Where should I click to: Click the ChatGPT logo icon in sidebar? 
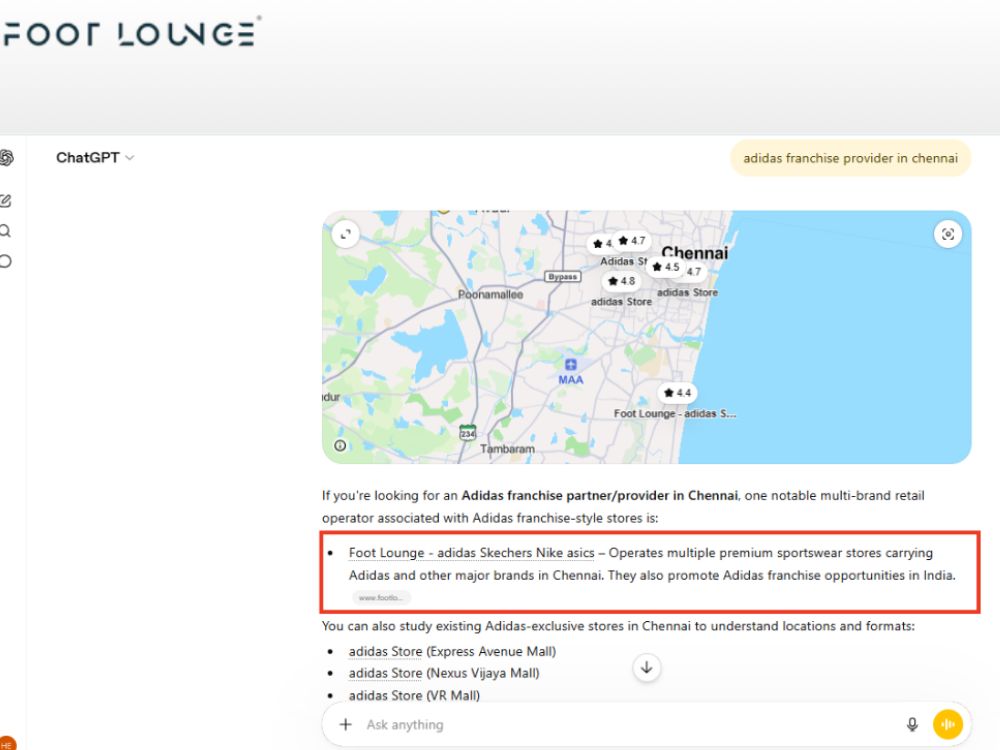tap(6, 158)
